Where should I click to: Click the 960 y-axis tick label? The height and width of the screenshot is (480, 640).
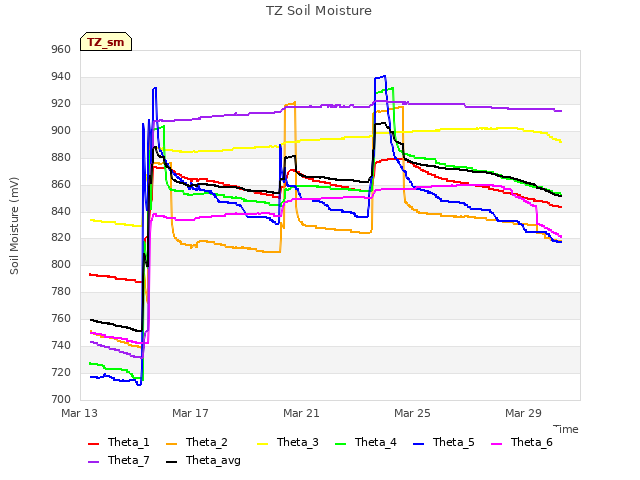[x=61, y=50]
